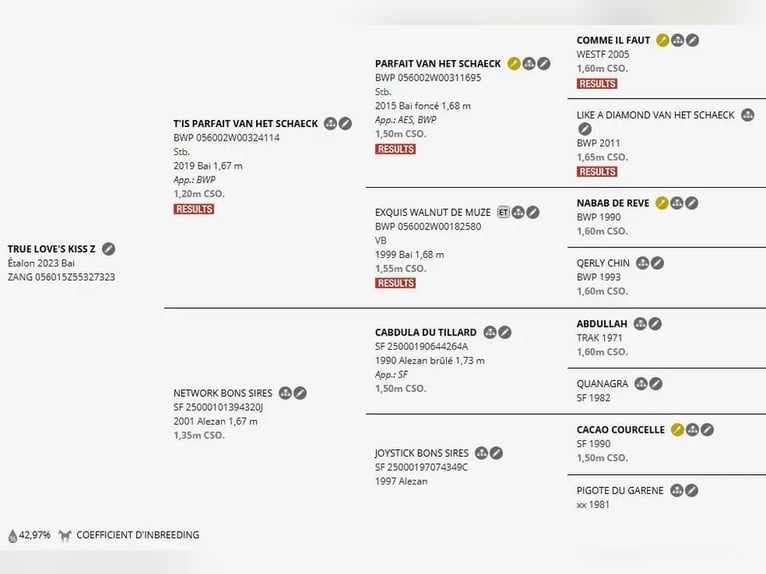The height and width of the screenshot is (574, 766).
Task: Click the 42,97% inbreeding percentage value
Action: (34, 535)
